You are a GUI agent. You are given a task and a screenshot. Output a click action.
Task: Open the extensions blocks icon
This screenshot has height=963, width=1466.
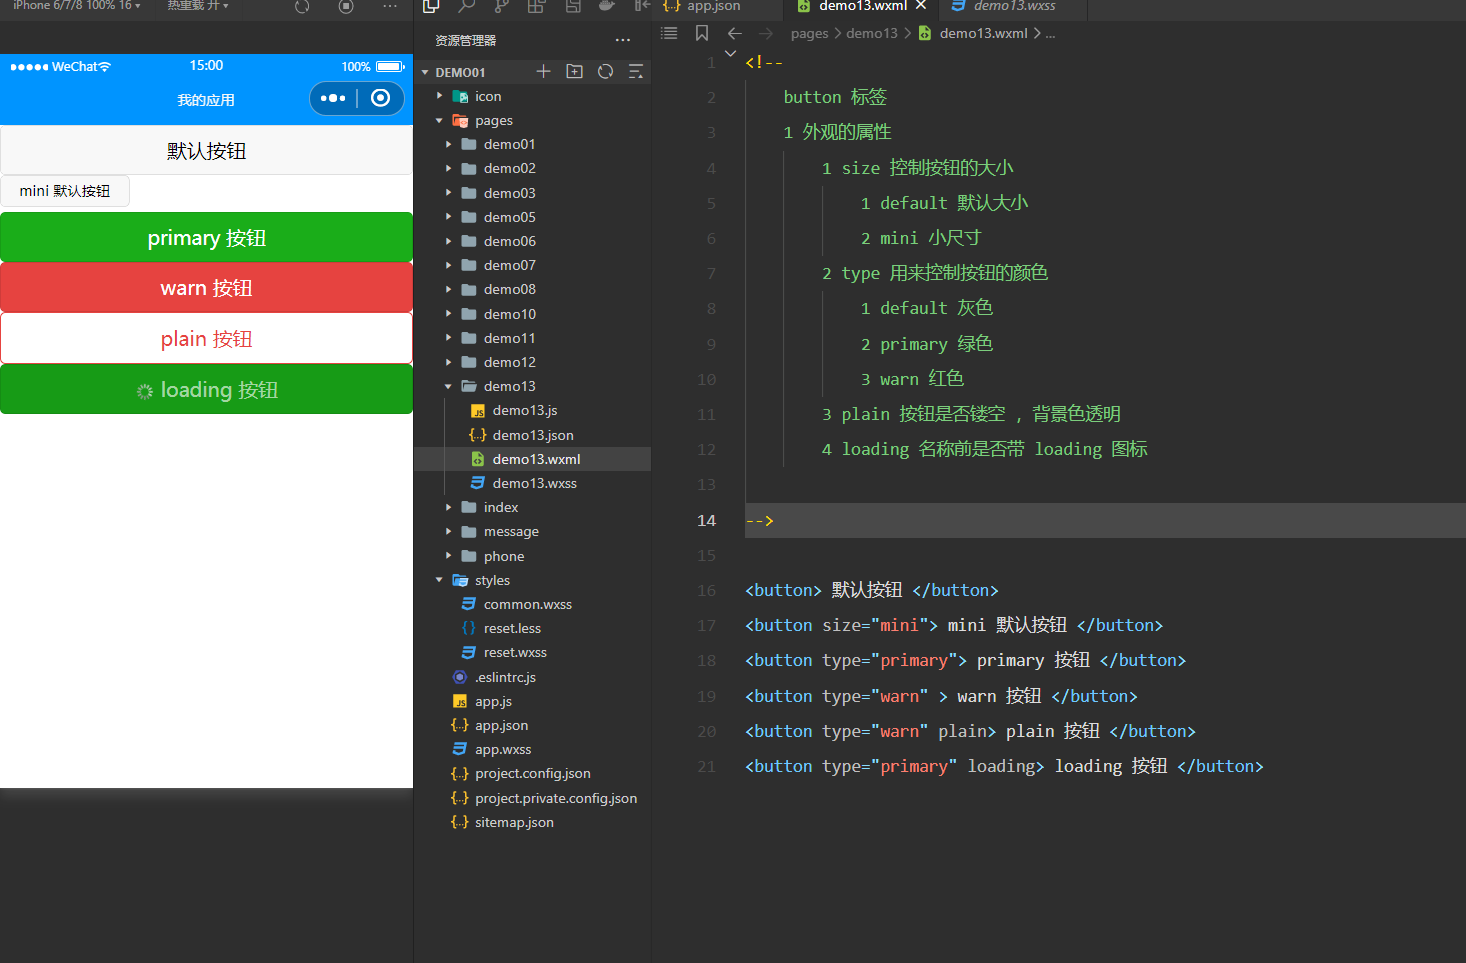coord(536,6)
